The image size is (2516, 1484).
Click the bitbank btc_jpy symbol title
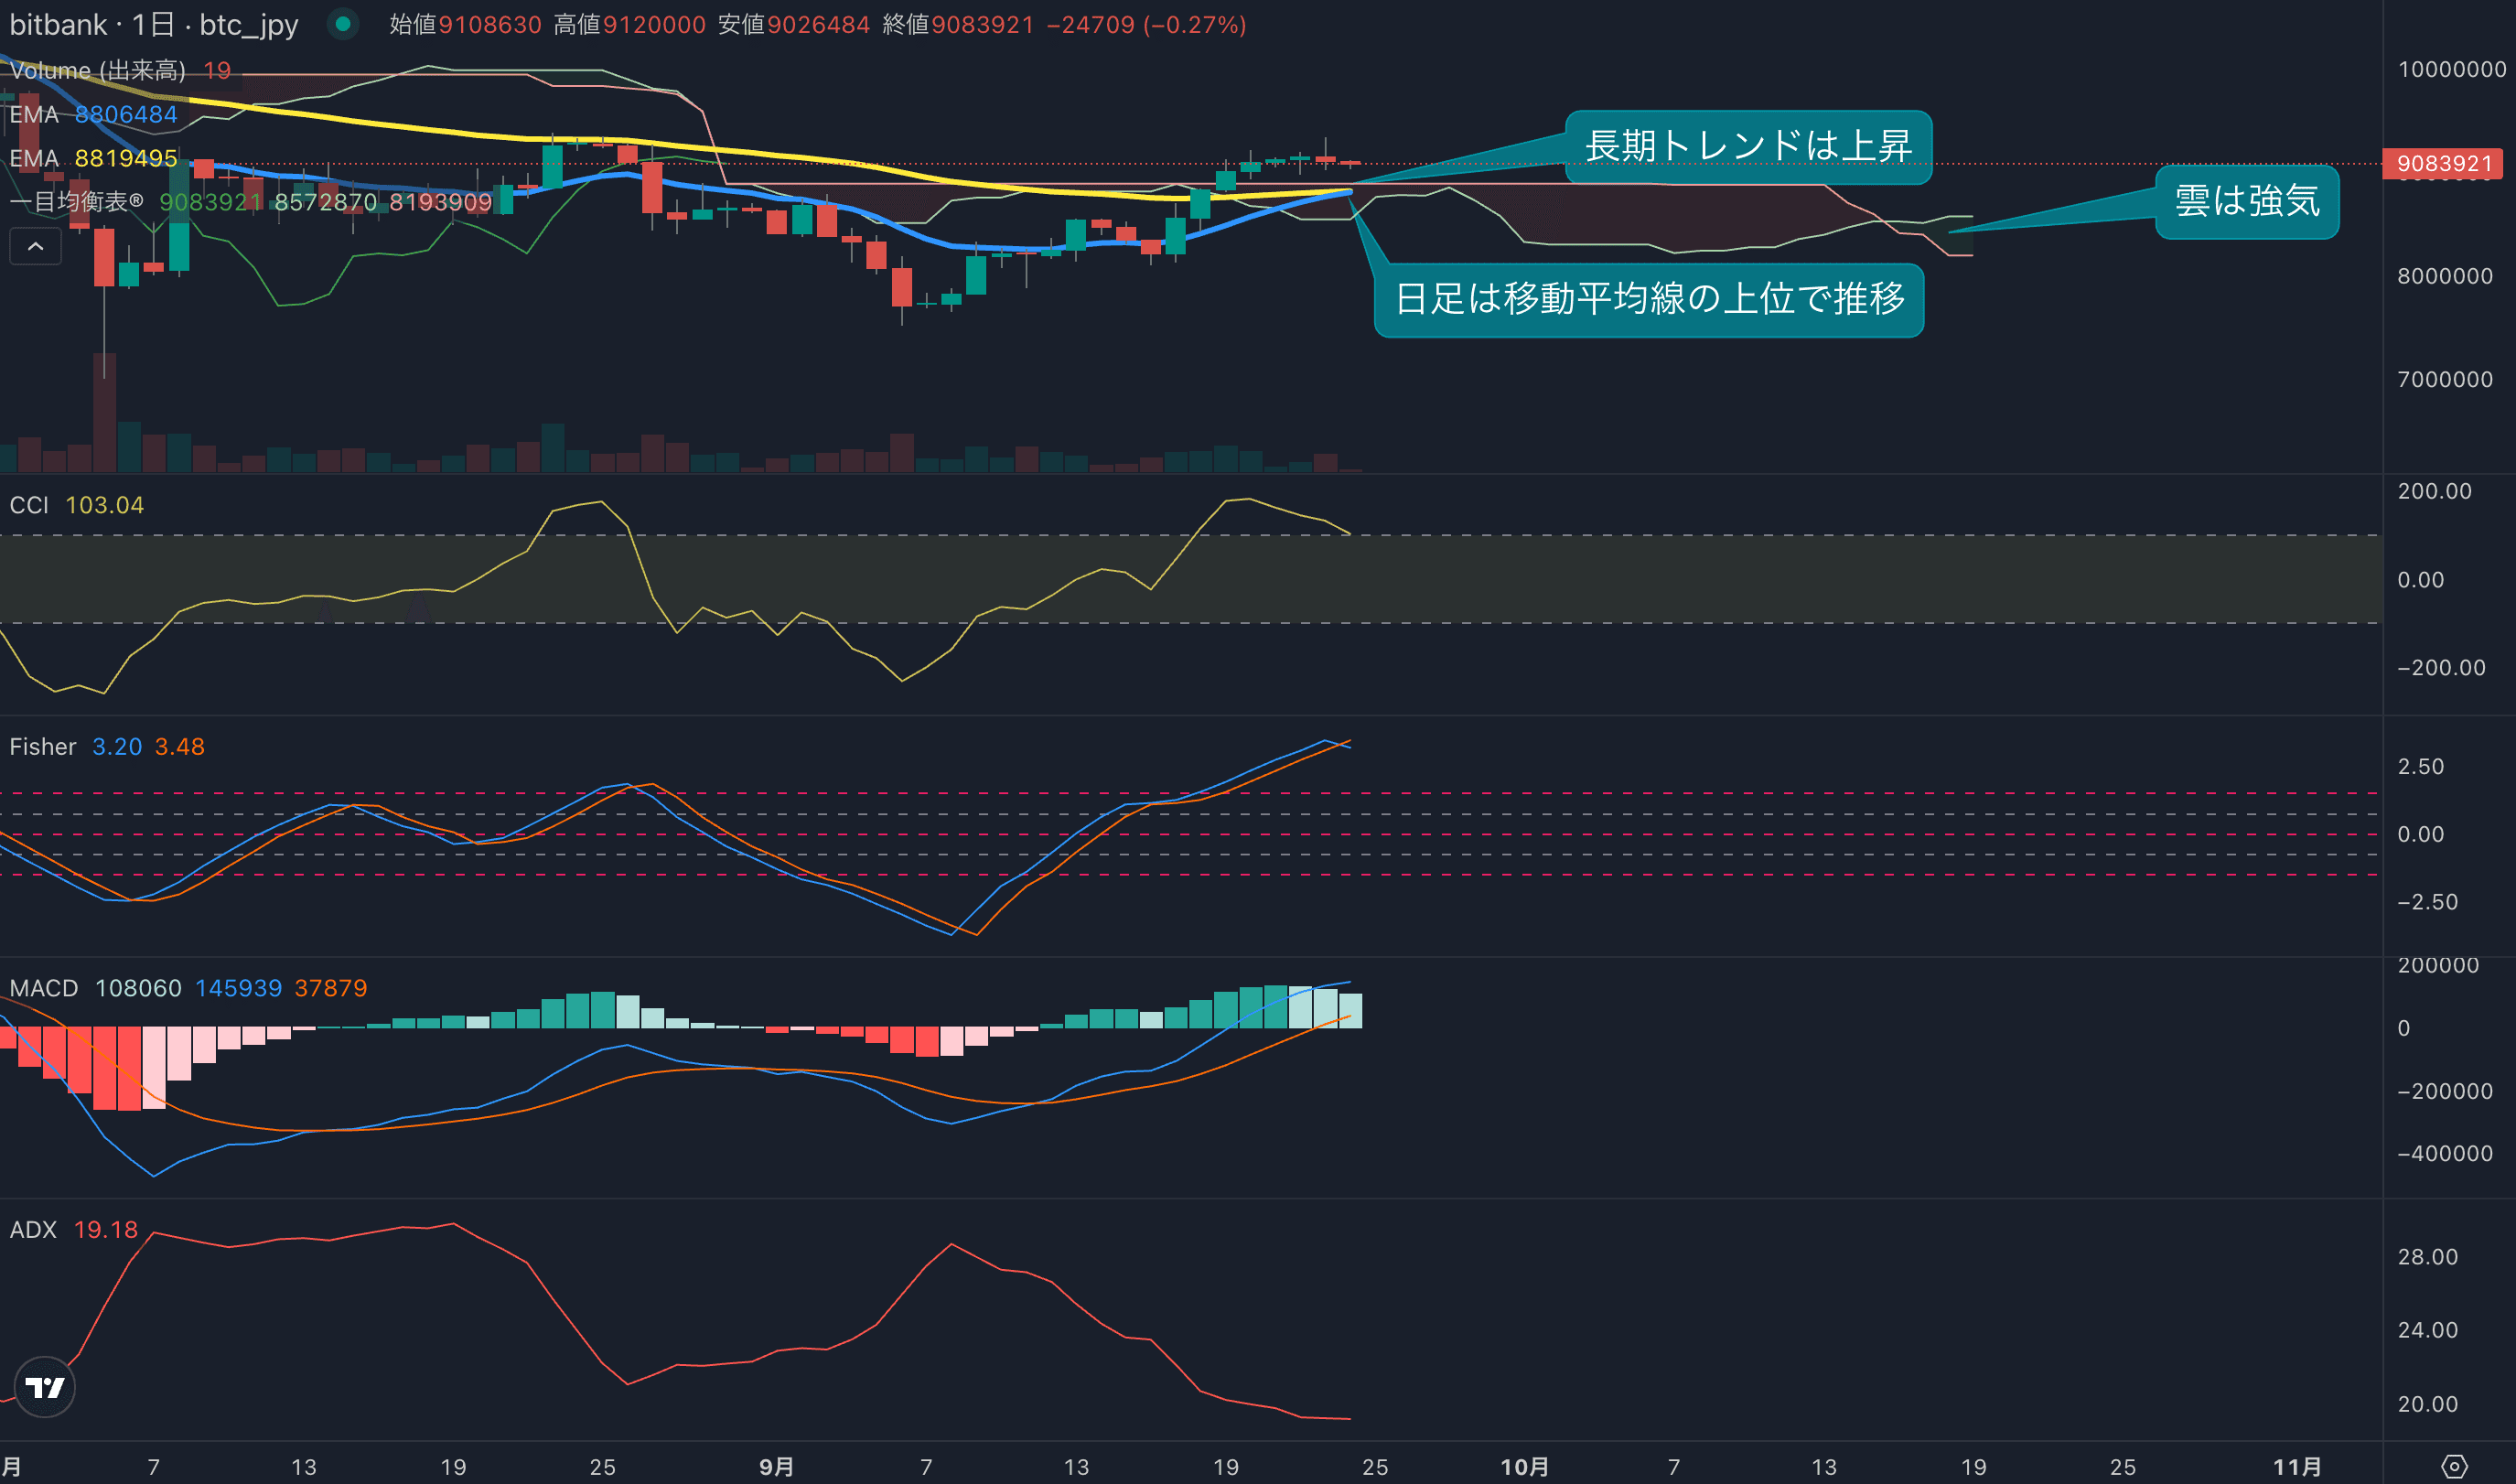(x=153, y=24)
